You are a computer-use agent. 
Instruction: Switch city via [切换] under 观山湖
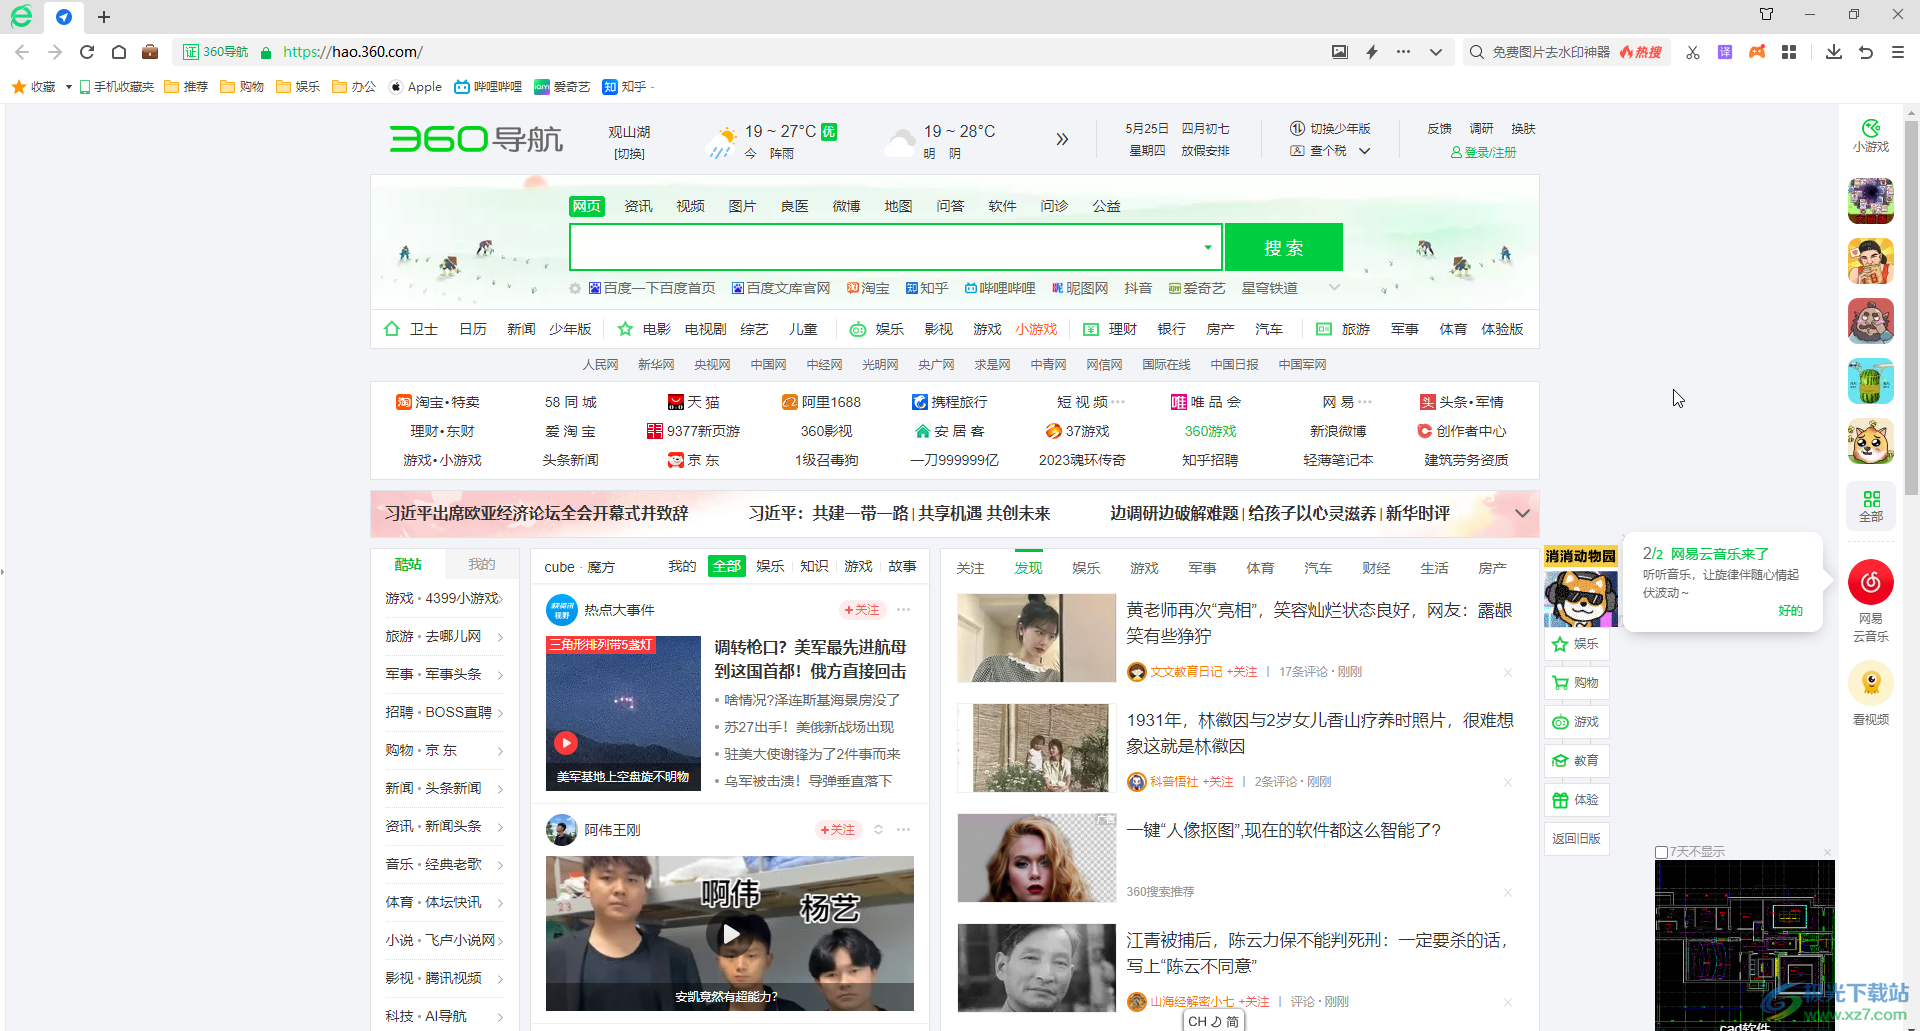629,154
